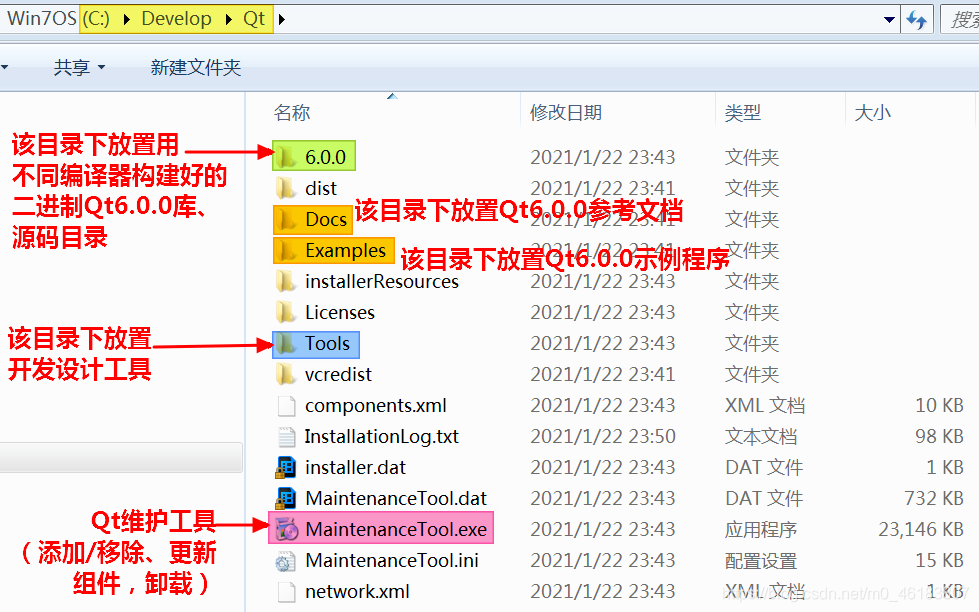Select the Licenses folder icon

point(286,312)
